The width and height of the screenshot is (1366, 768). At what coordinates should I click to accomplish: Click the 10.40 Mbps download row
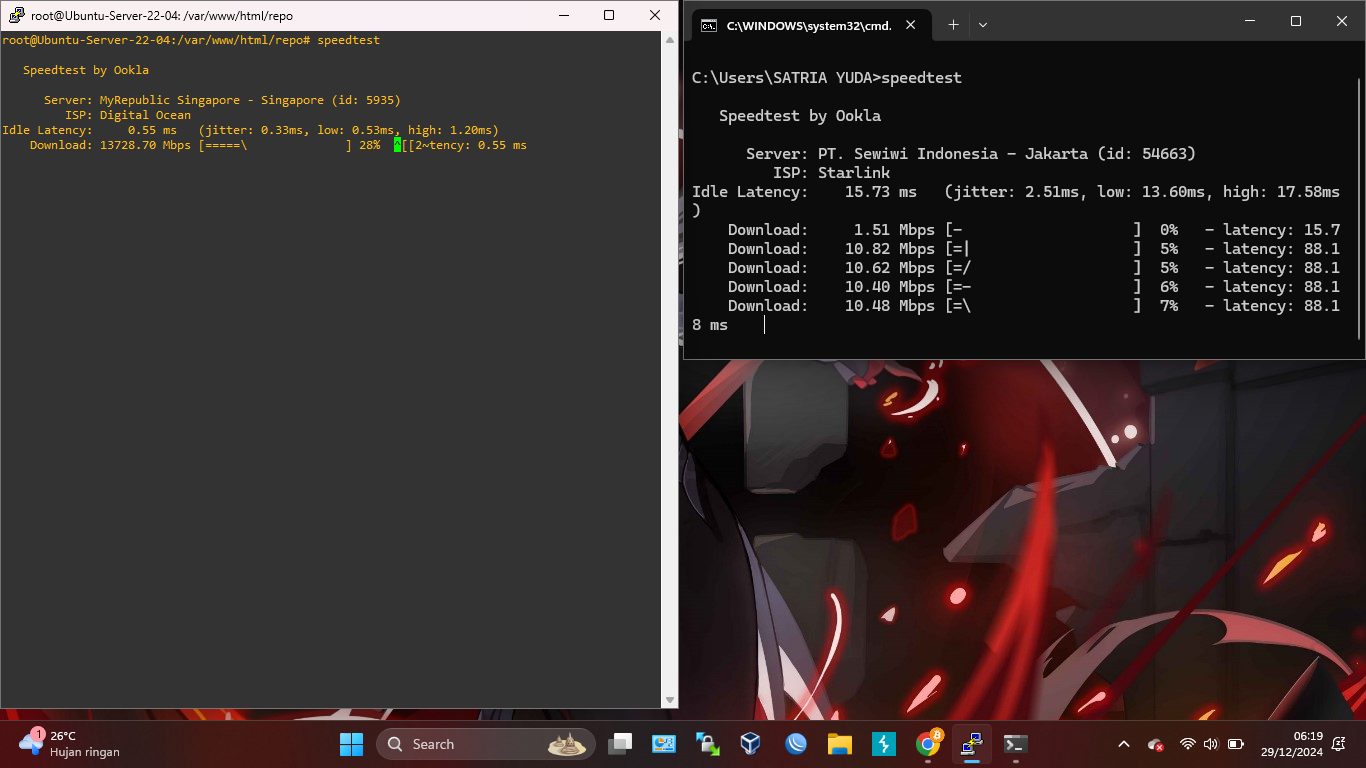click(1034, 287)
